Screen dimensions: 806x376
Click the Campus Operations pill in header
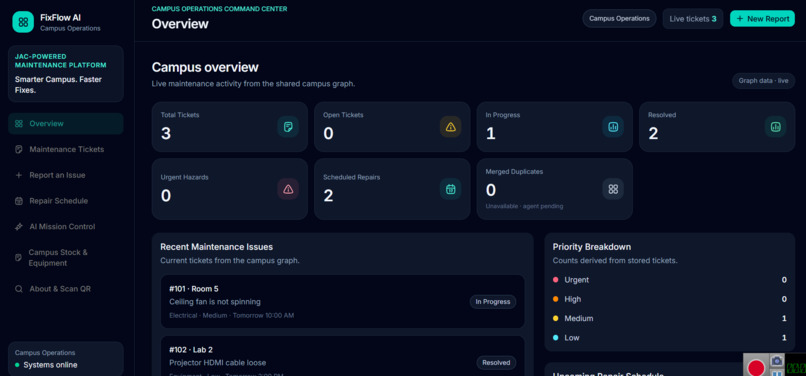coord(619,19)
